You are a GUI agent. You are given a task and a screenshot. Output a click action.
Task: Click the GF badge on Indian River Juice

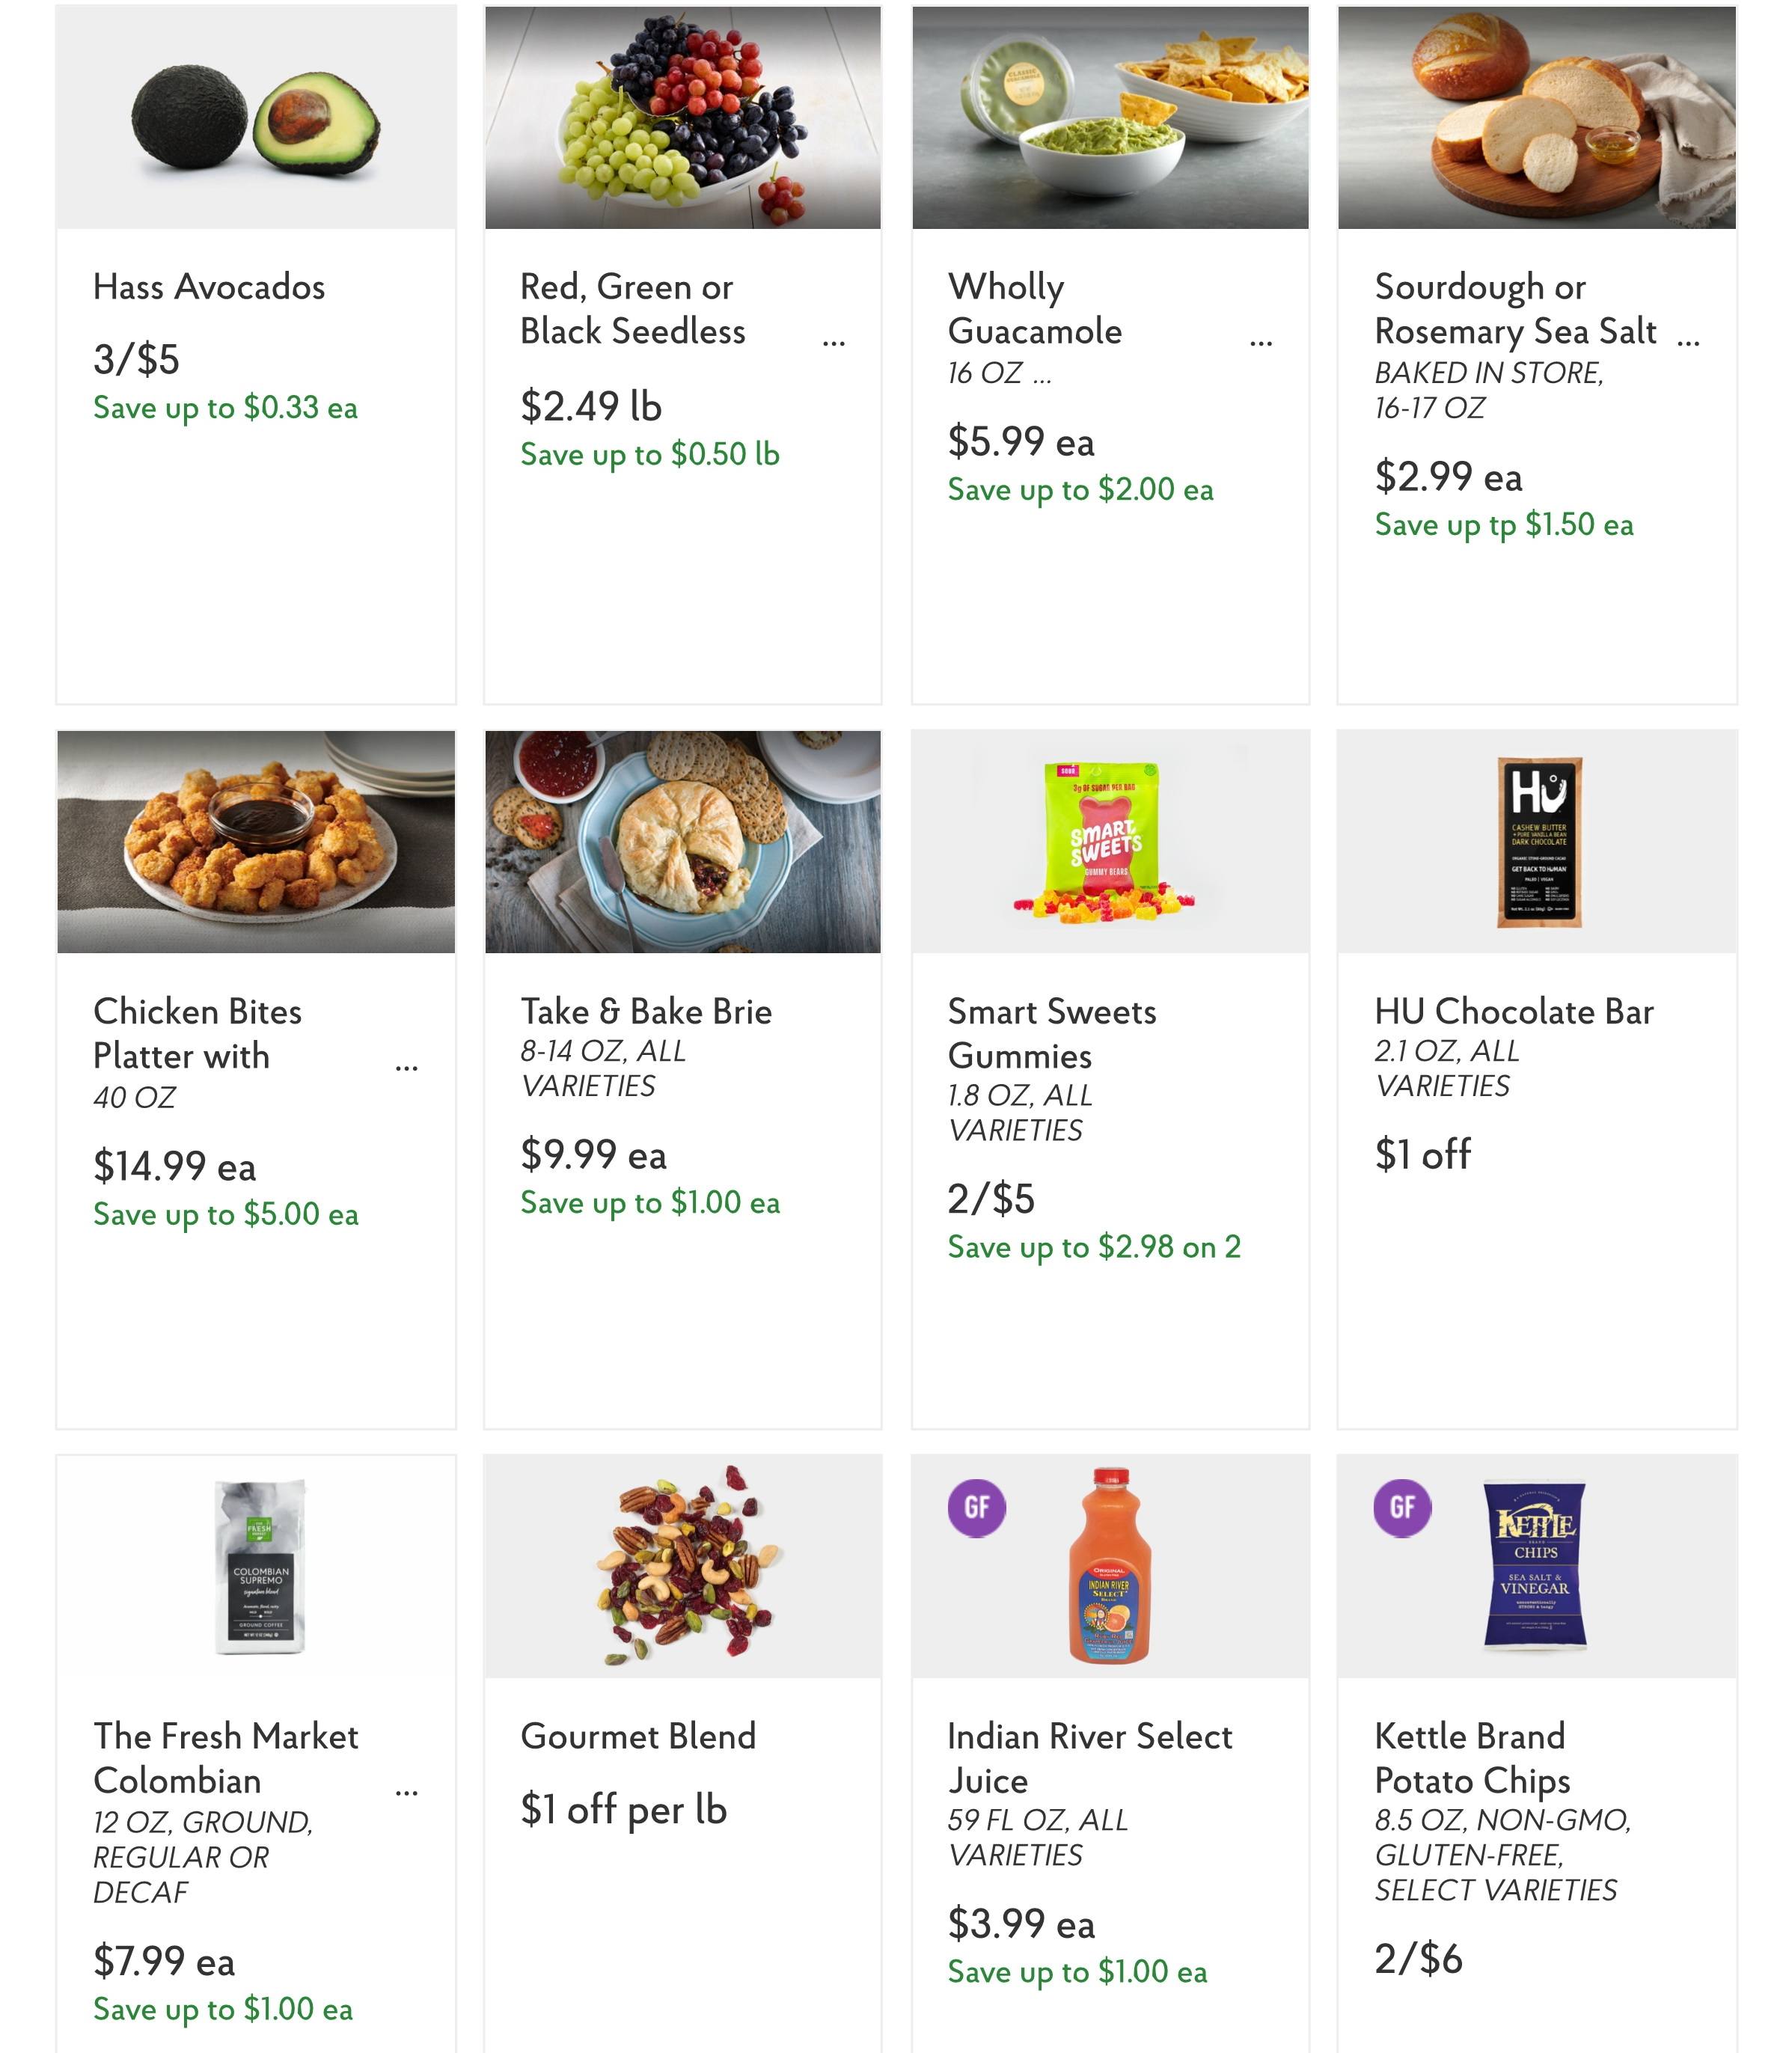tap(976, 1507)
